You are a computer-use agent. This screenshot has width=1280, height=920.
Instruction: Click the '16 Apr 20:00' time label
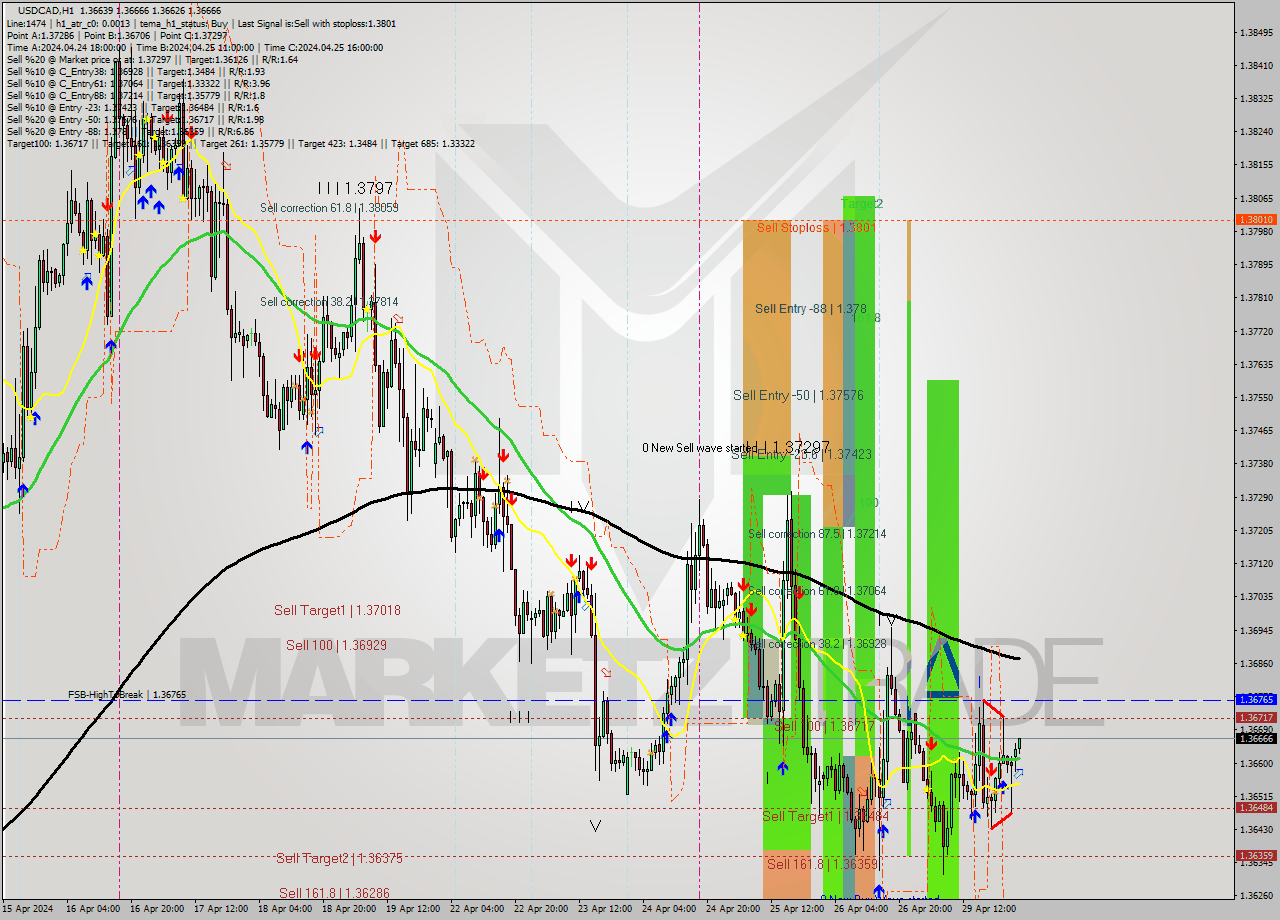(158, 909)
